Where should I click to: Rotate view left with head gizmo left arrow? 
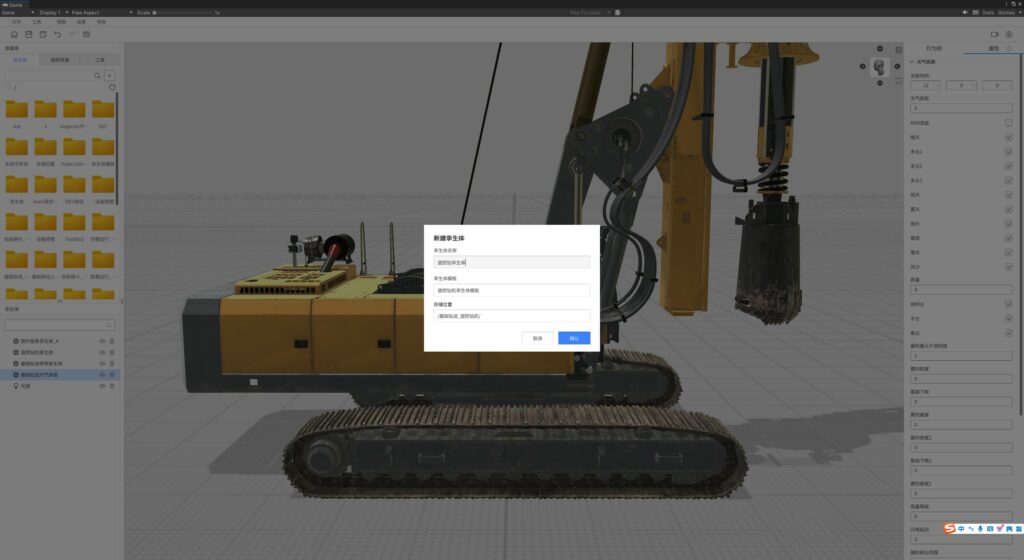[863, 66]
